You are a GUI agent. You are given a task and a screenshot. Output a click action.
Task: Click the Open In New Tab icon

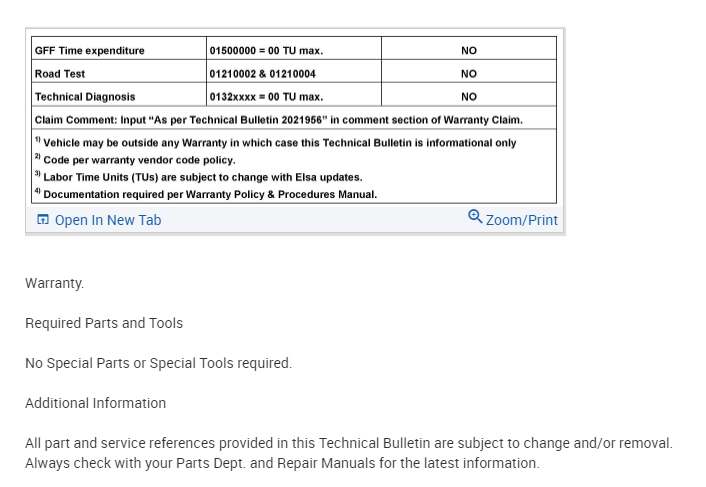[x=43, y=220]
